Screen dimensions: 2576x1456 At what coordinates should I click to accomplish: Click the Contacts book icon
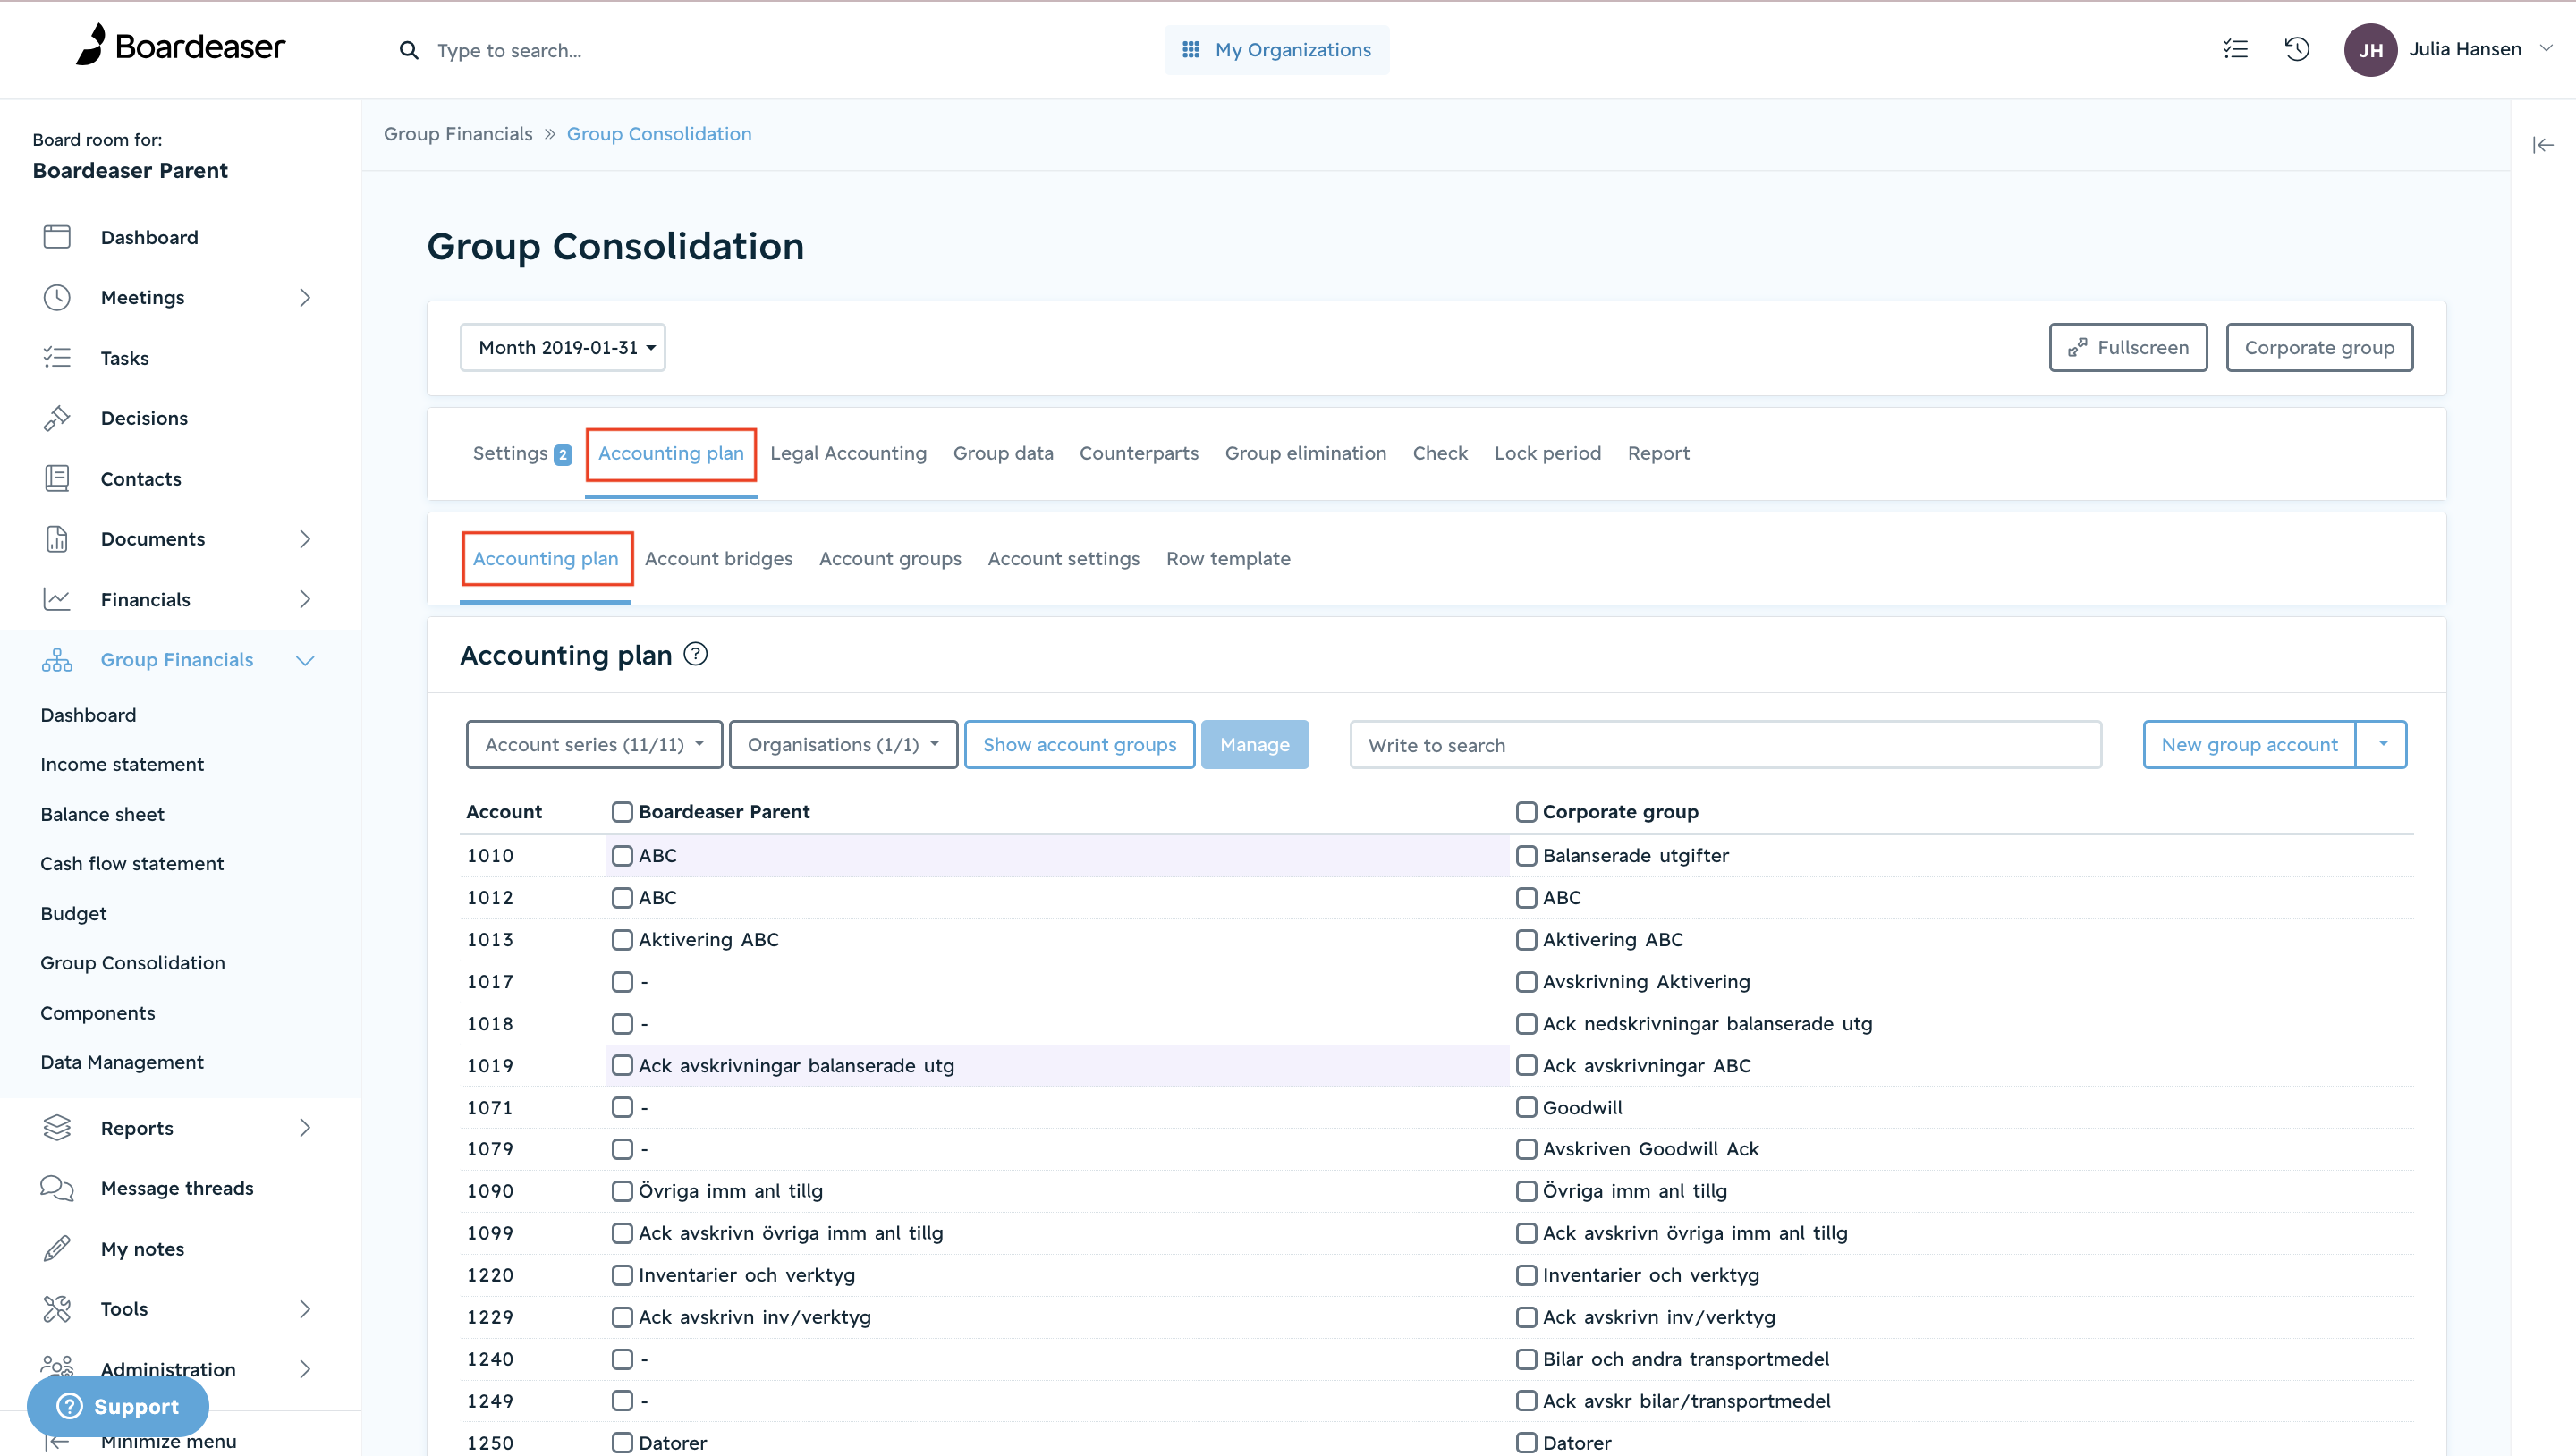pos(57,479)
